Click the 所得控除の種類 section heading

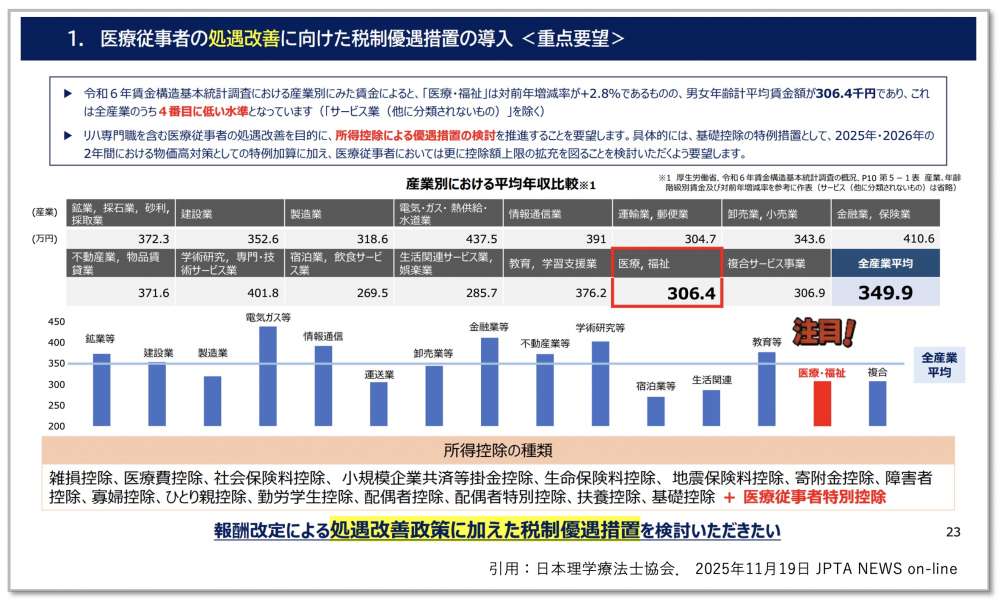(498, 449)
